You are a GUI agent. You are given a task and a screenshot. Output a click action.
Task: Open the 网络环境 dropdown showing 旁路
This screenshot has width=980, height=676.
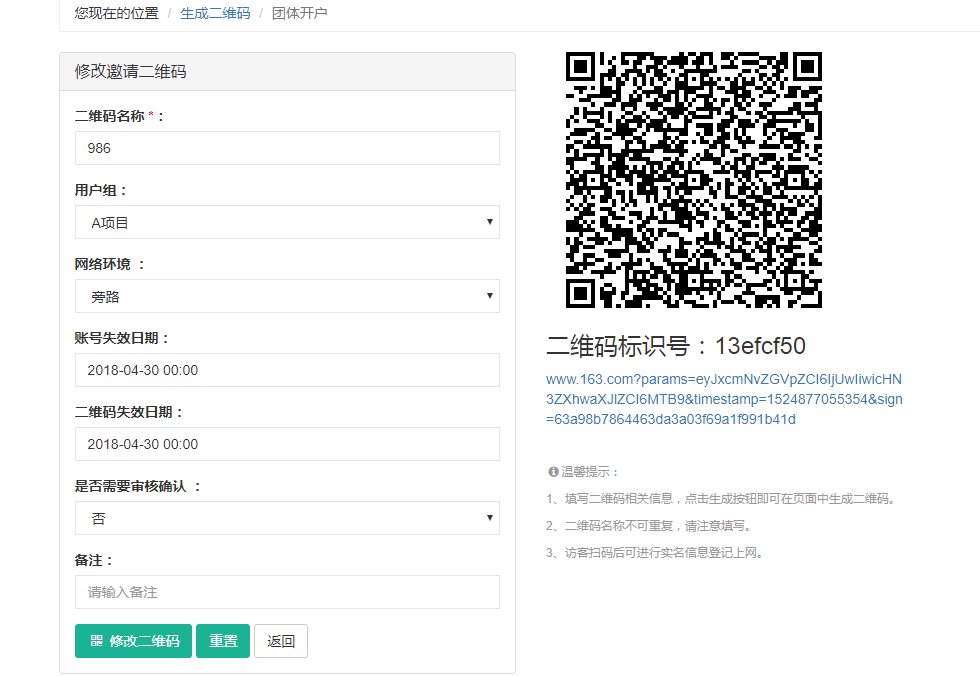(288, 296)
